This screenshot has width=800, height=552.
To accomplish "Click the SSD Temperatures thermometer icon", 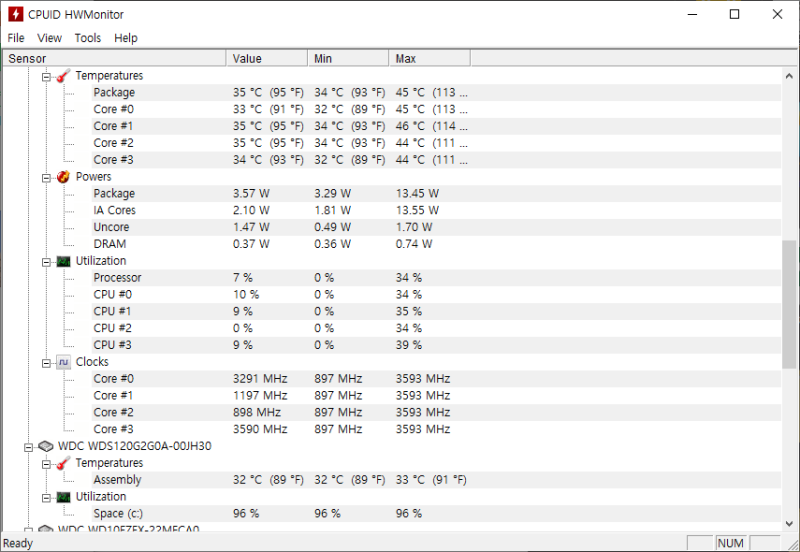I will (63, 463).
